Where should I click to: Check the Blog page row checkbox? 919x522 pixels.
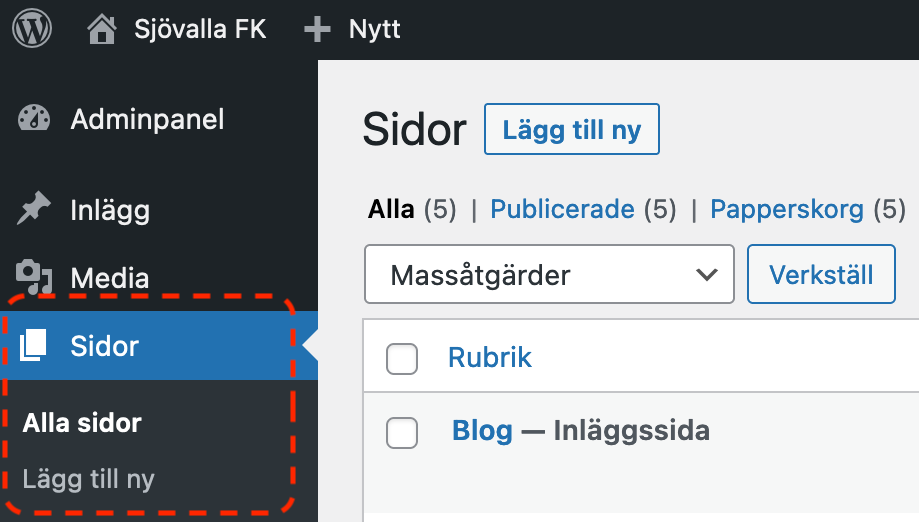402,432
